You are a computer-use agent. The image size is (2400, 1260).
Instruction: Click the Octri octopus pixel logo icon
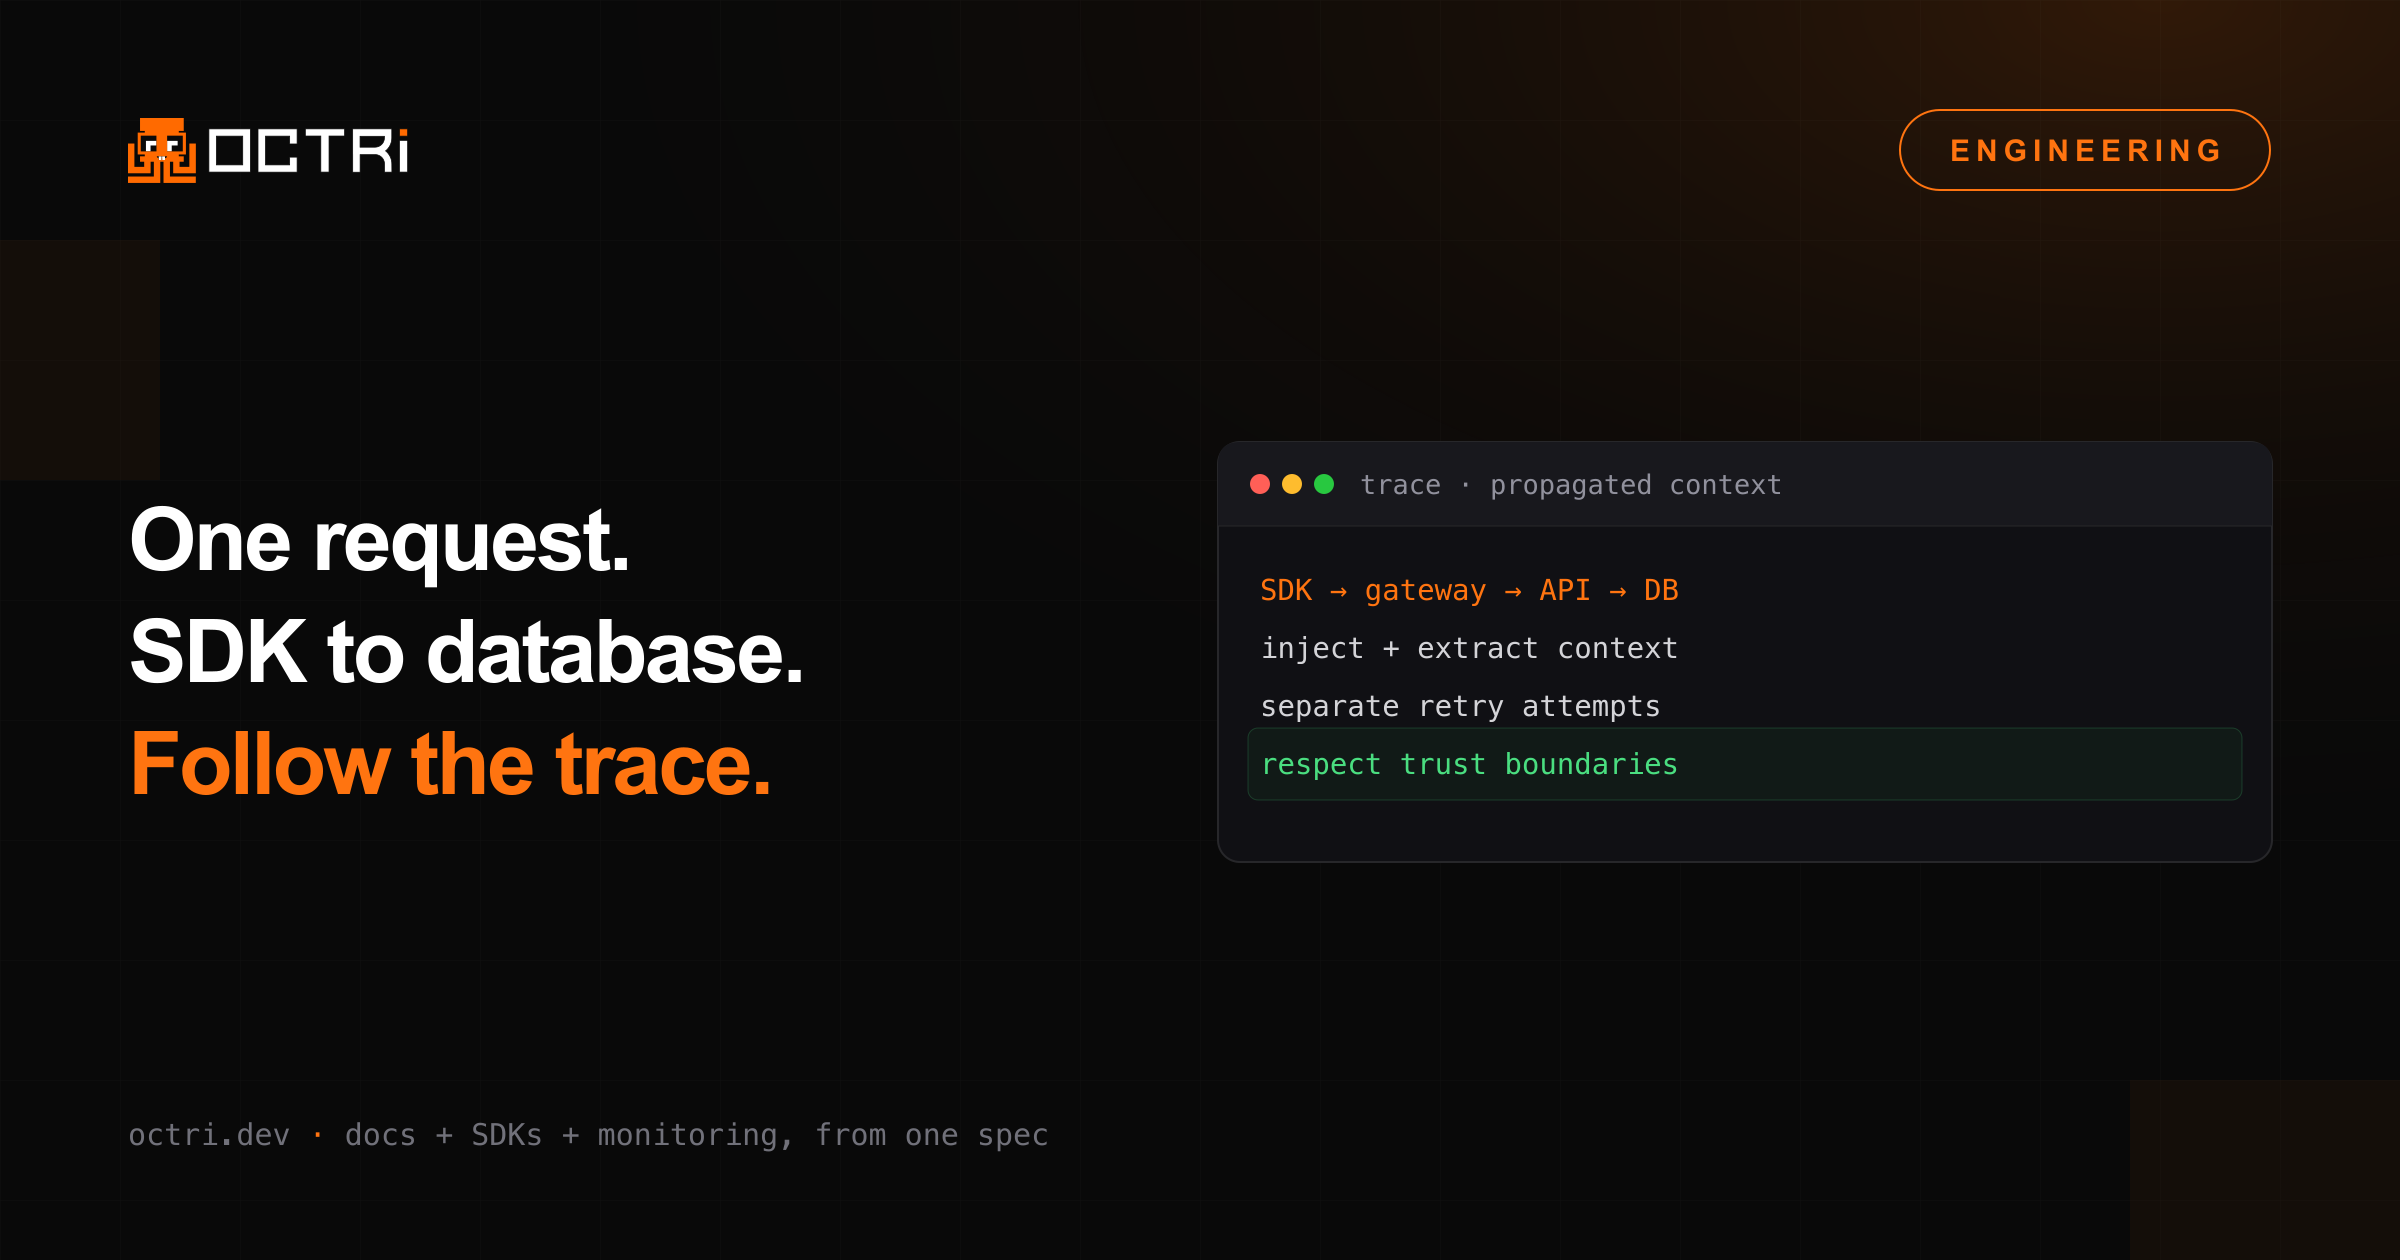coord(162,151)
